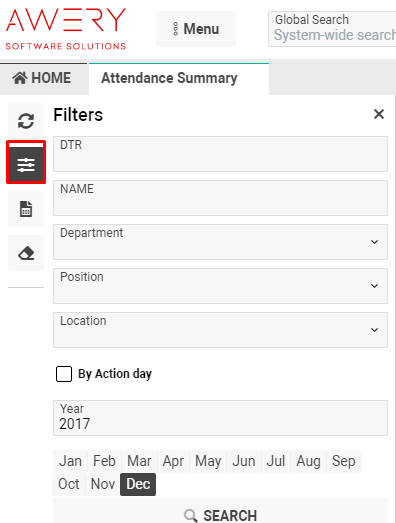Click the Awery Software Solutions logo
This screenshot has height=523, width=396.
tap(66, 29)
